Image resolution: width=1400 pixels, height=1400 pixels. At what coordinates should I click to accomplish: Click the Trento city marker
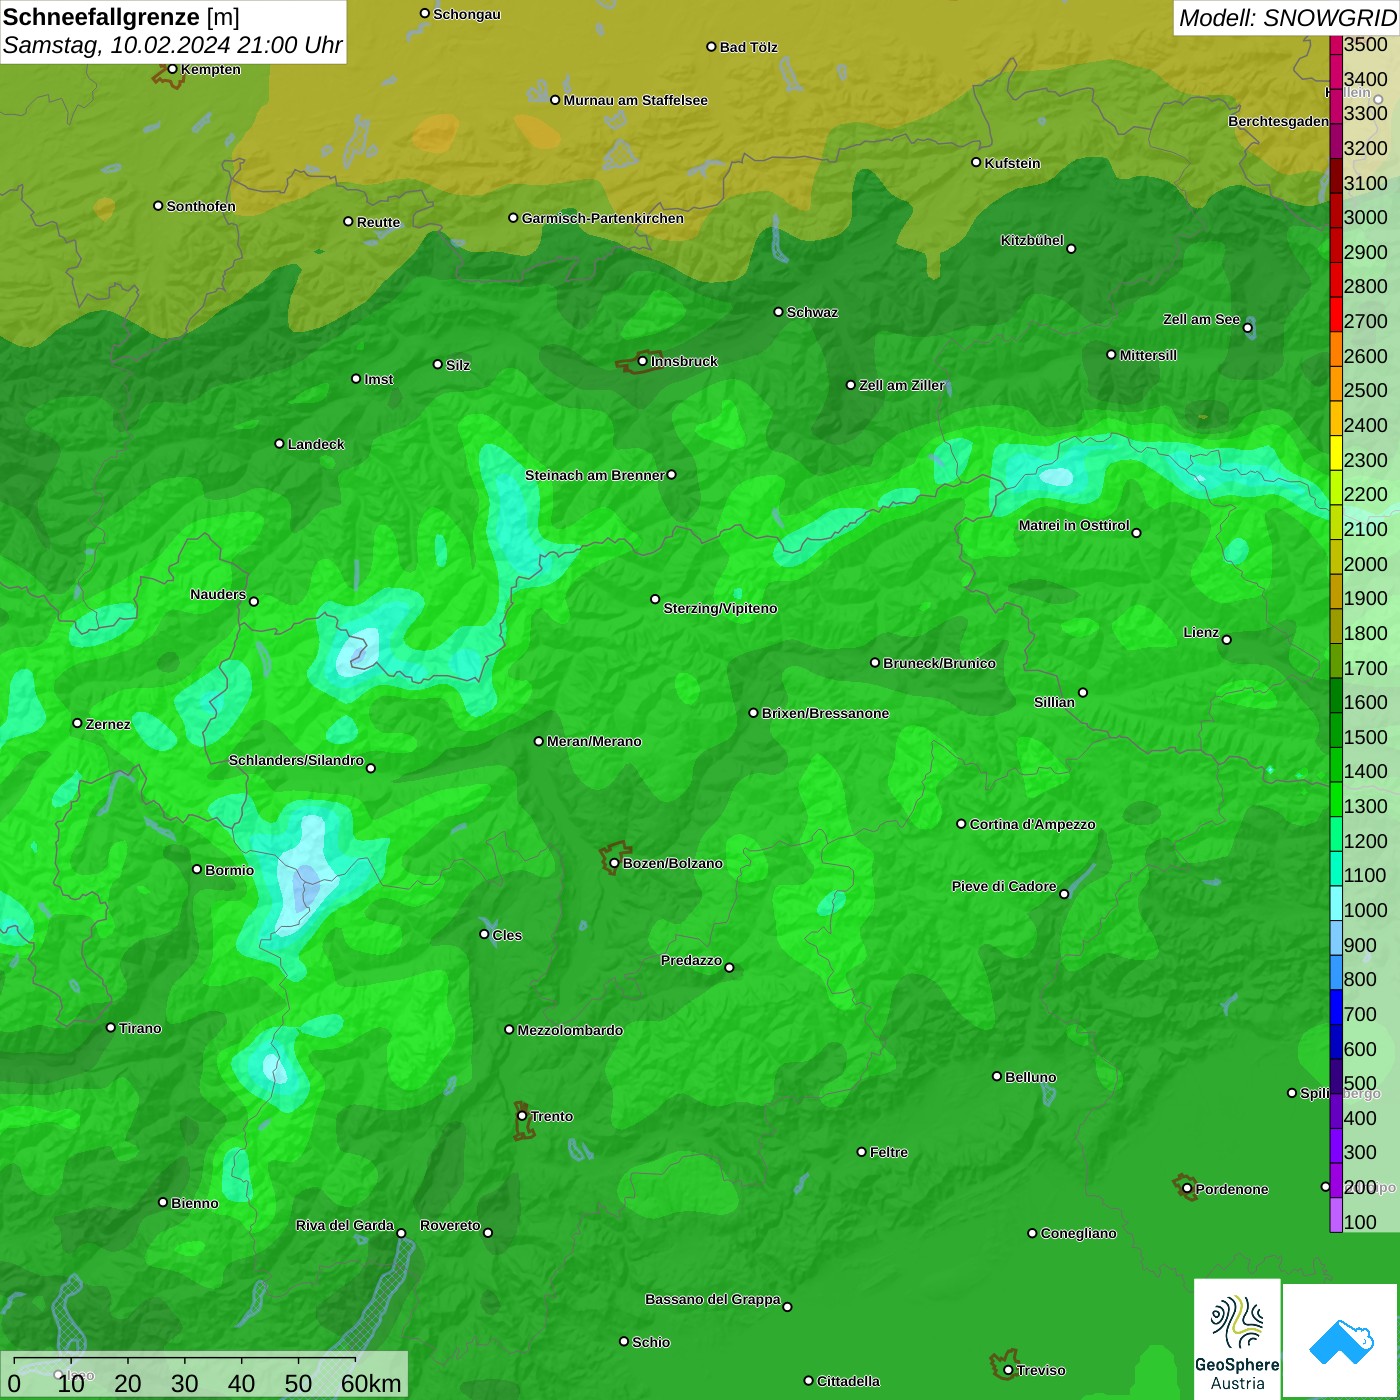click(x=522, y=1116)
